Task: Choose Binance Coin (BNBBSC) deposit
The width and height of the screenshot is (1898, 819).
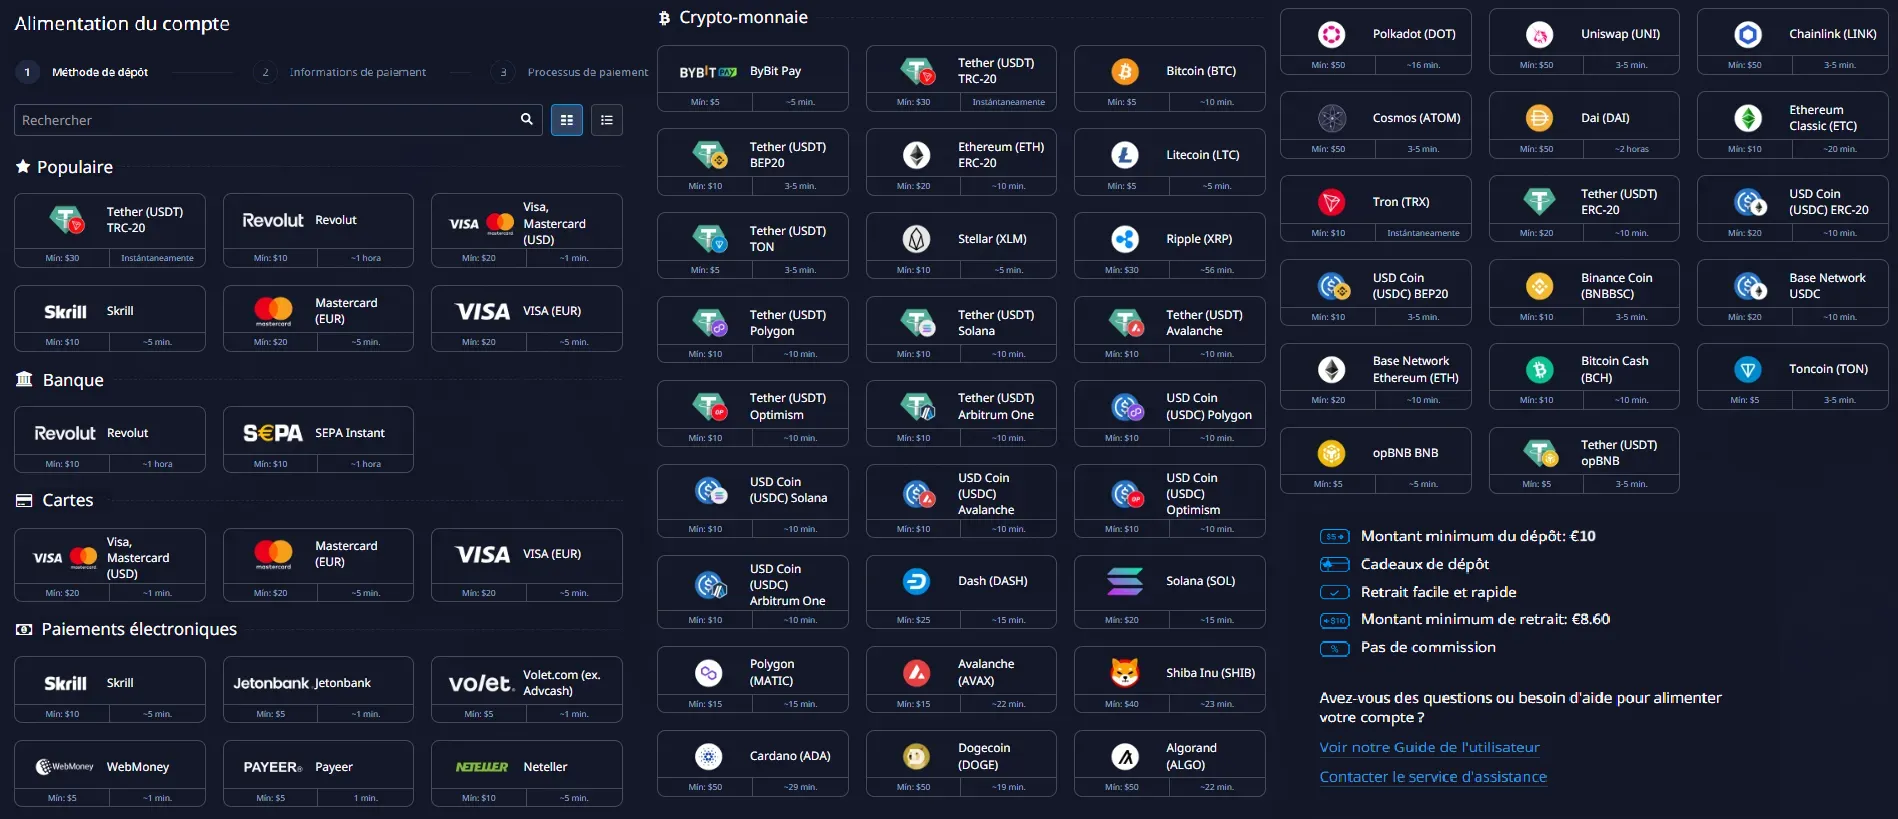Action: coord(1584,293)
